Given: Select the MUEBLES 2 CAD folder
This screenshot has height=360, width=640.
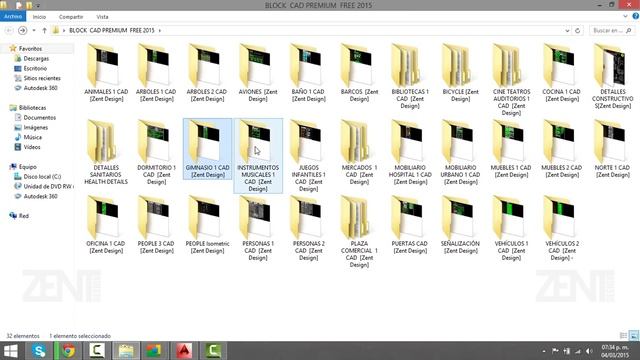Looking at the screenshot, I should coord(562,149).
